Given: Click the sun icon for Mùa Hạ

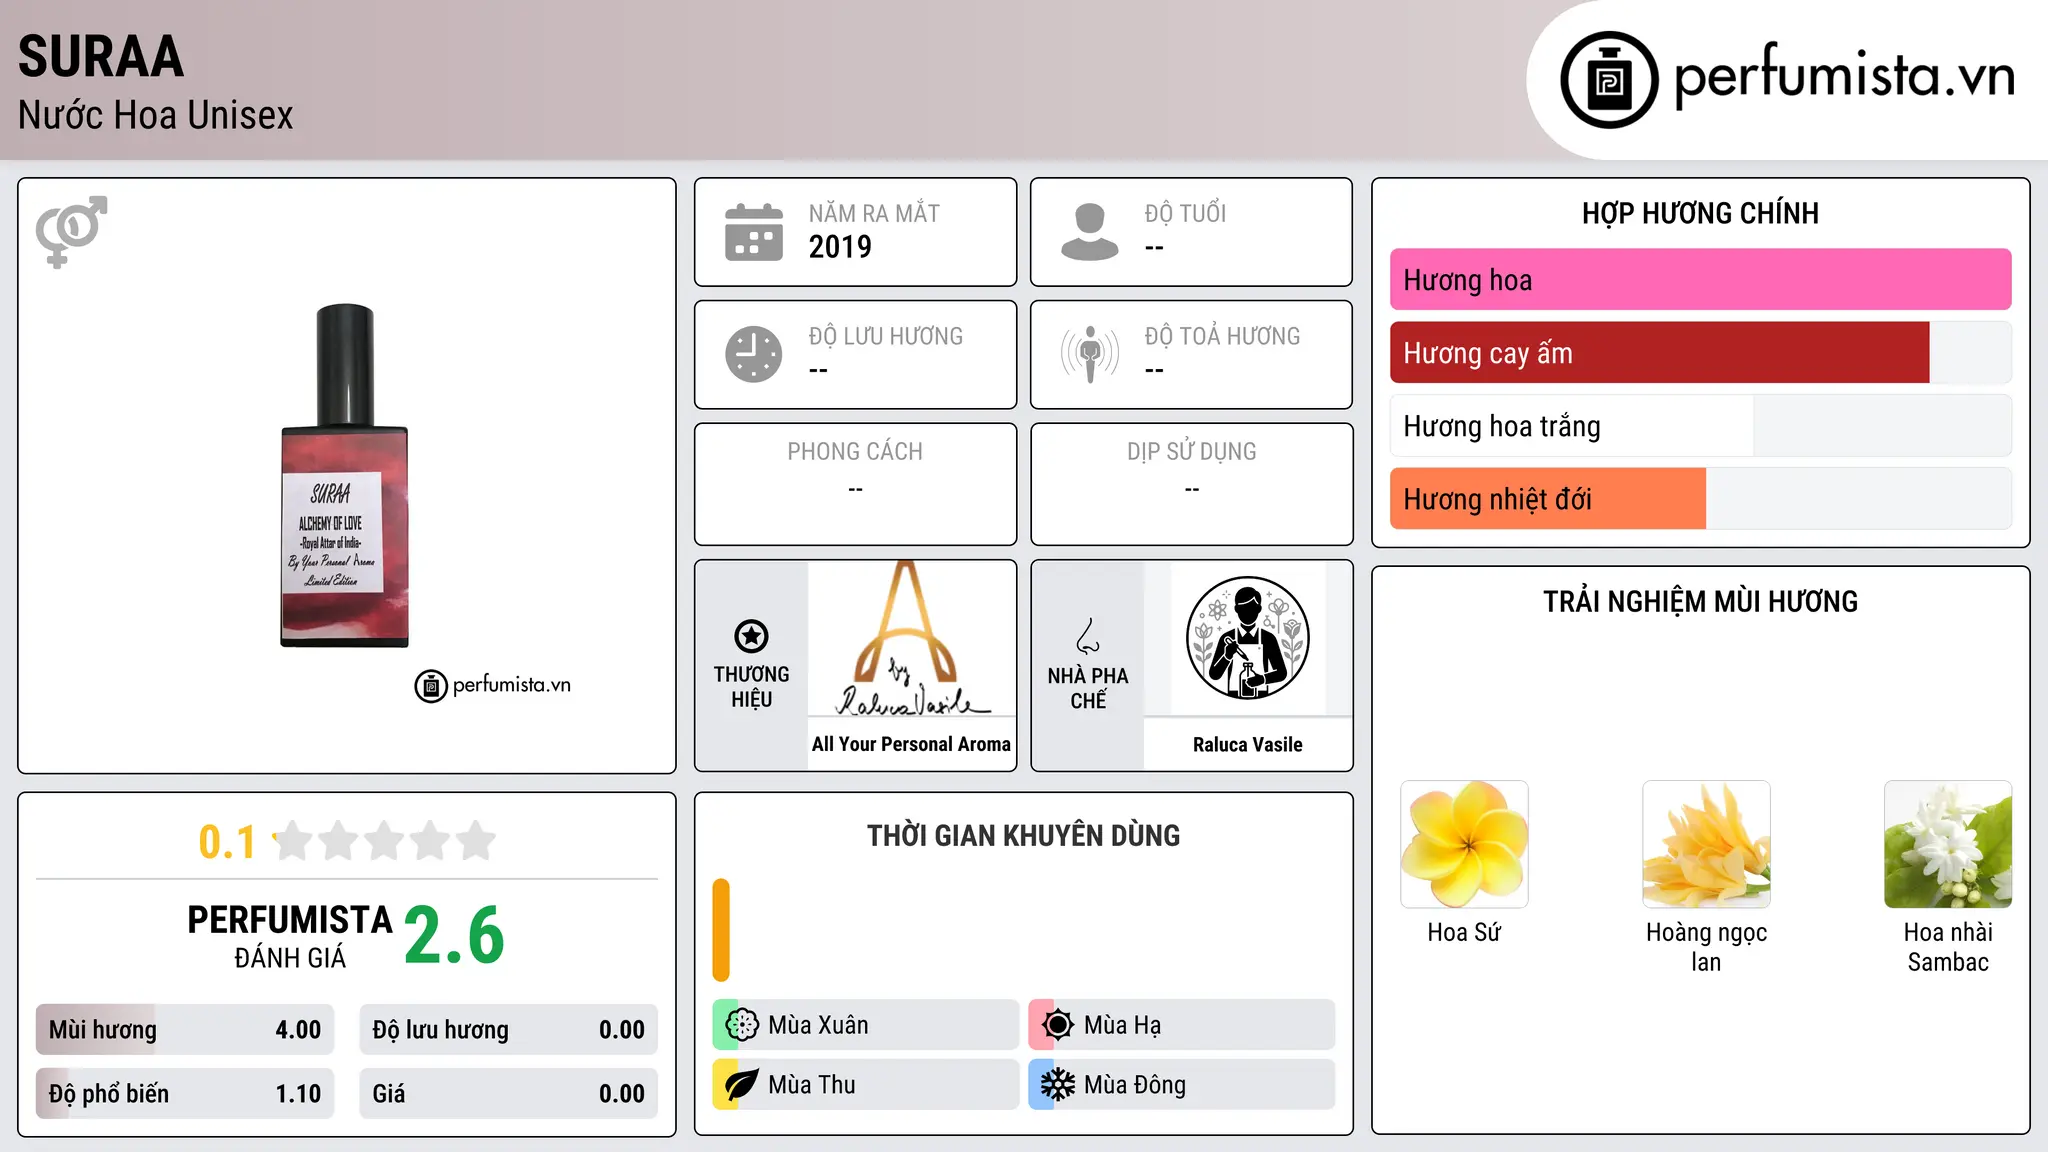Looking at the screenshot, I should (x=1057, y=1024).
